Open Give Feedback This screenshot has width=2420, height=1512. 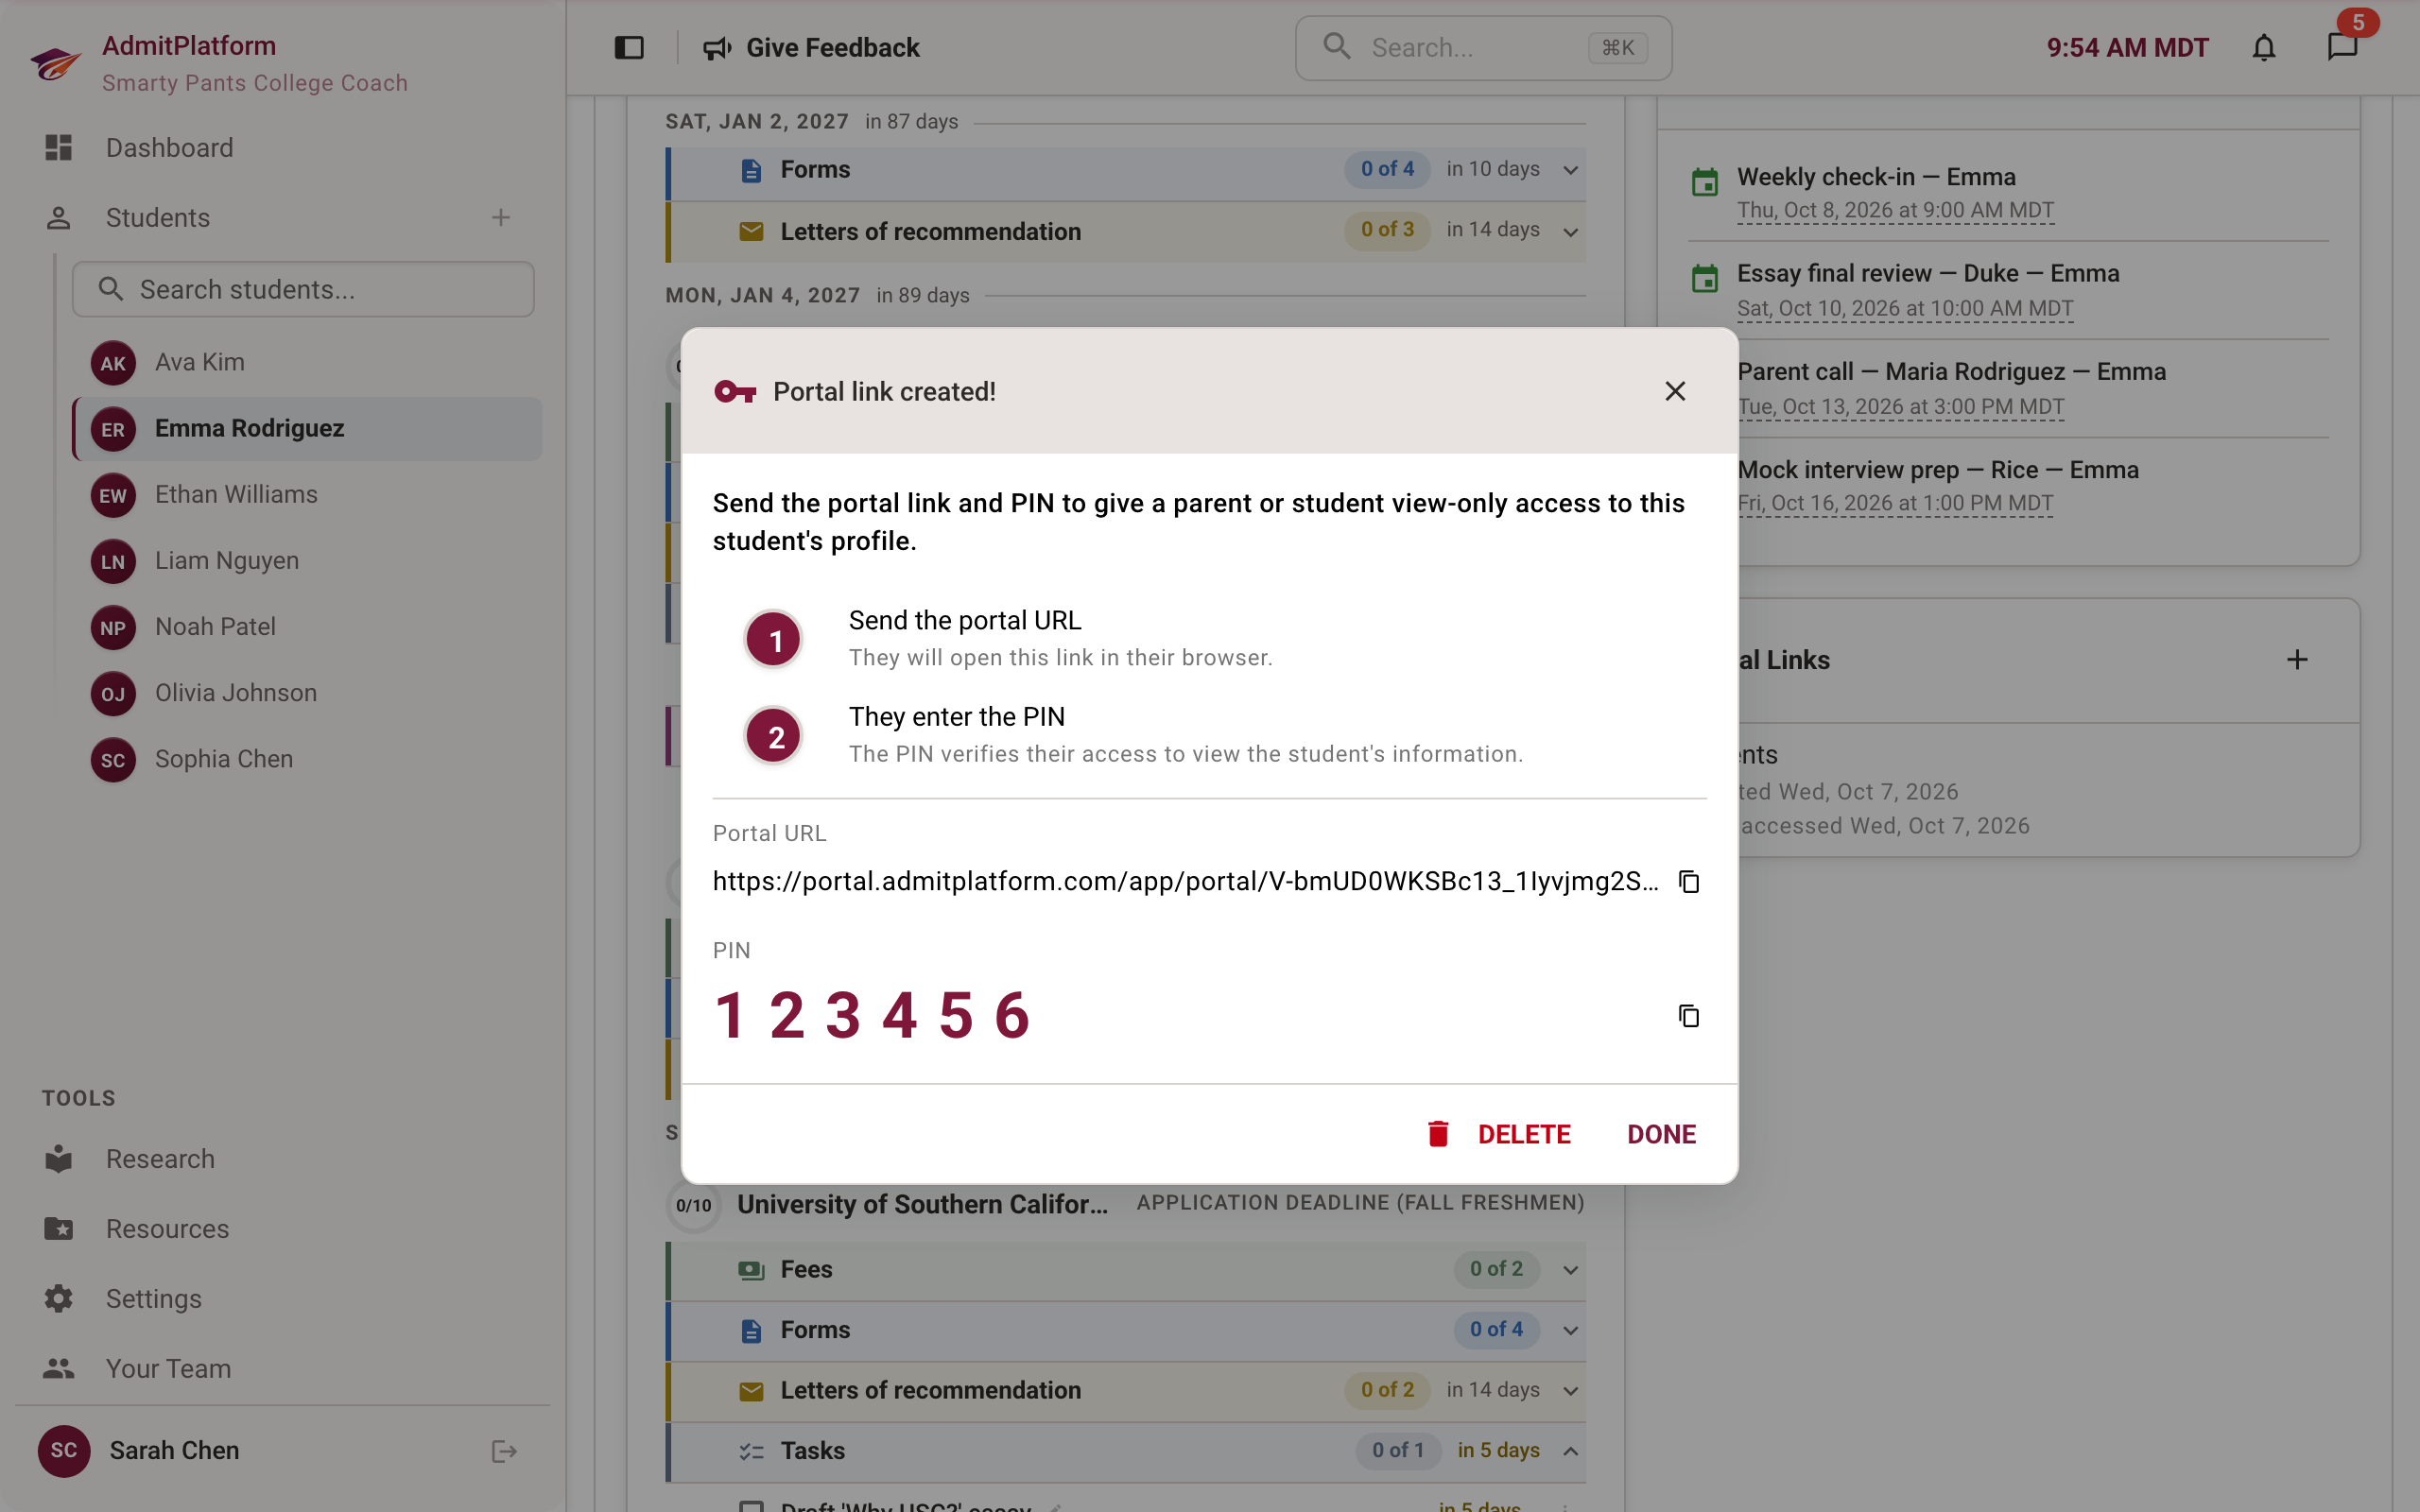pyautogui.click(x=811, y=48)
